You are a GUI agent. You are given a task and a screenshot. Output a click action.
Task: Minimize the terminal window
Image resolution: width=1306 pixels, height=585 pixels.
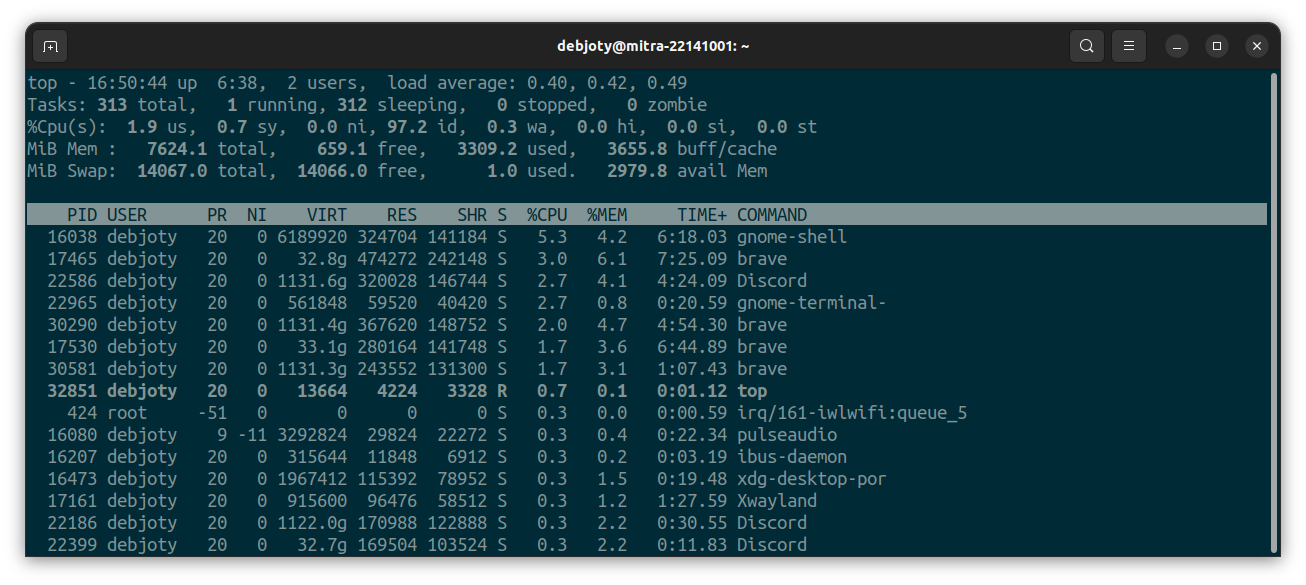(x=1177, y=46)
